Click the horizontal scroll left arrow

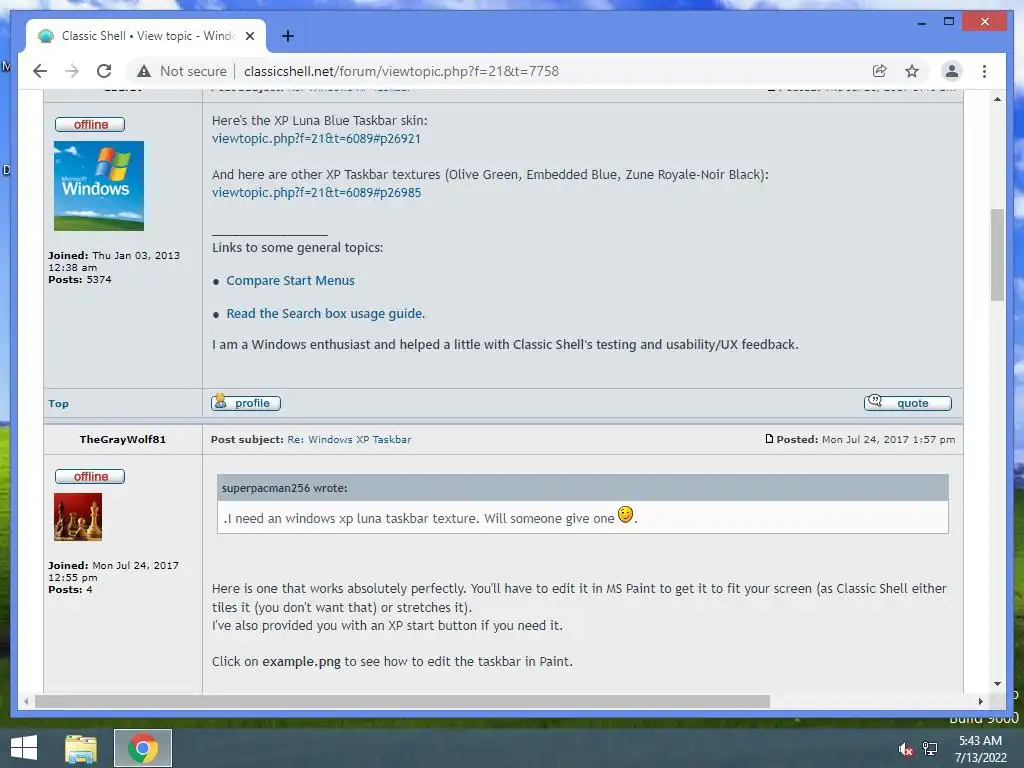(x=26, y=701)
